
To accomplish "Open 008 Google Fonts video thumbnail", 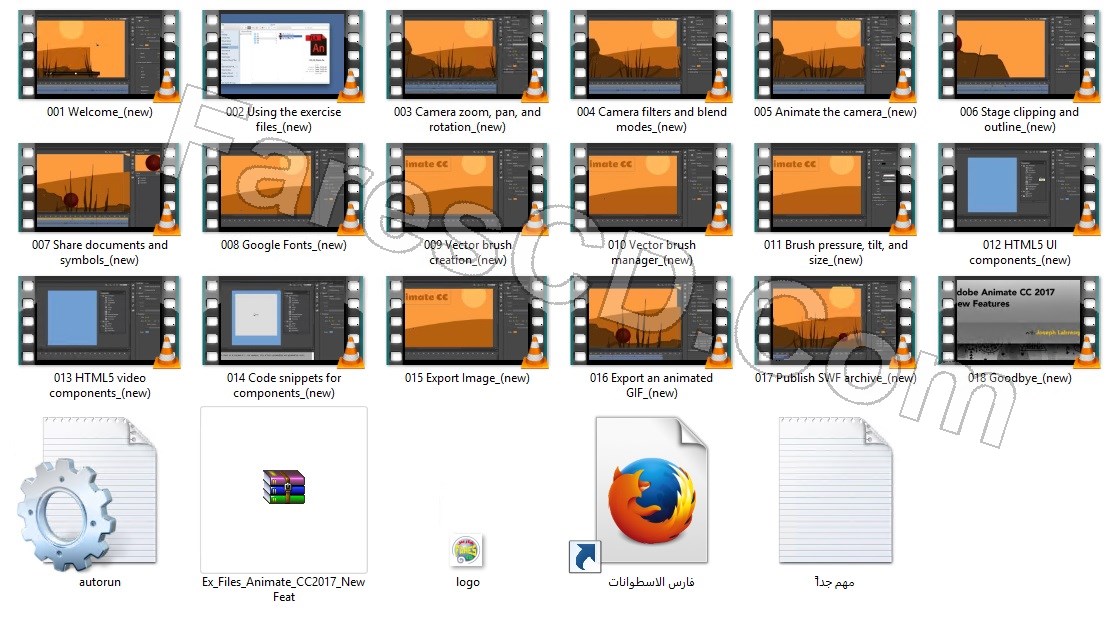I will click(283, 189).
